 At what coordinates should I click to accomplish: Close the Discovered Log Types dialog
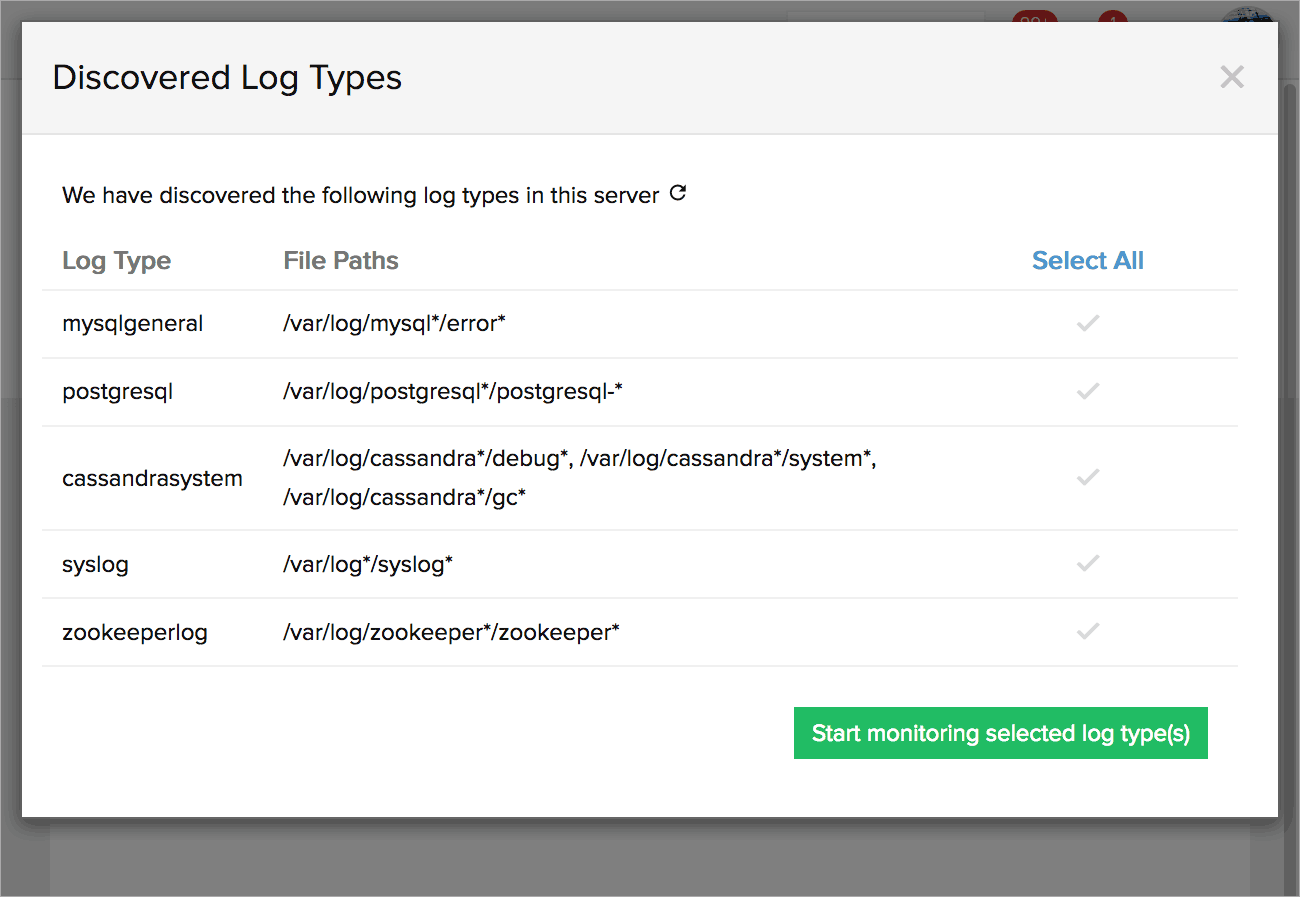coord(1232,77)
